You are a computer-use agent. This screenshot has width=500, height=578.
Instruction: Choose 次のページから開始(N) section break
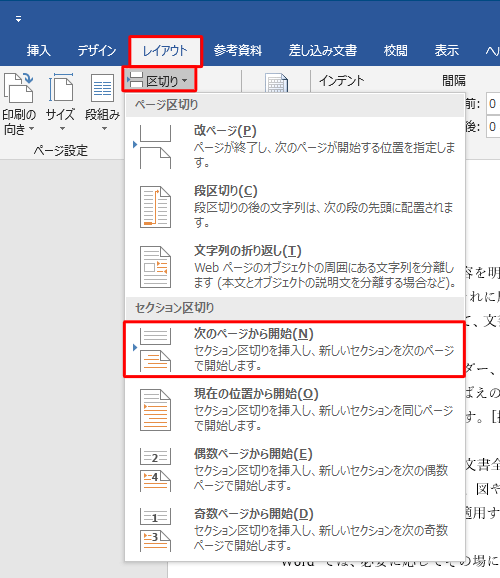(x=295, y=349)
